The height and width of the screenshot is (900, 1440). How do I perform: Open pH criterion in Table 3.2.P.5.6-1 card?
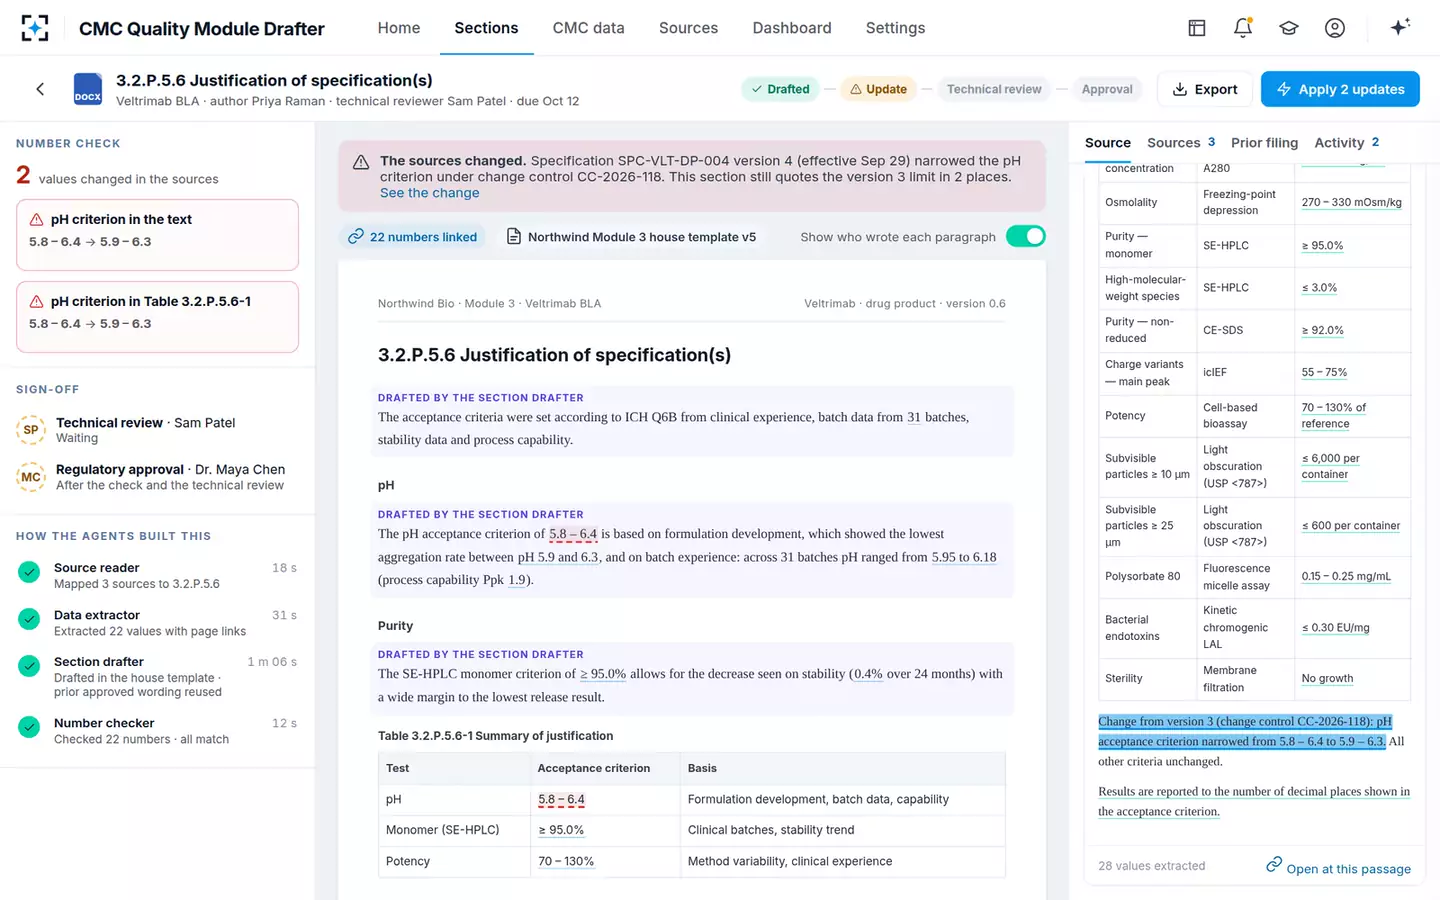pyautogui.click(x=157, y=317)
